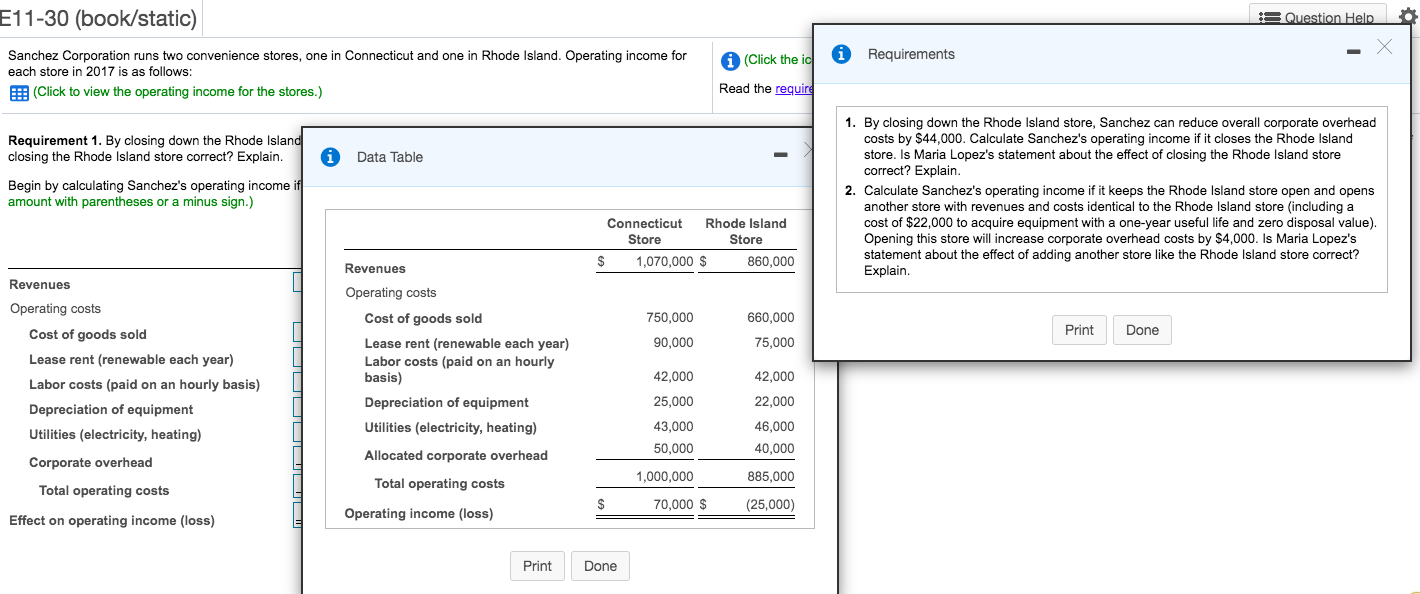Select Connecticut revenues value 1,070,000
This screenshot has width=1420, height=594.
pos(664,262)
